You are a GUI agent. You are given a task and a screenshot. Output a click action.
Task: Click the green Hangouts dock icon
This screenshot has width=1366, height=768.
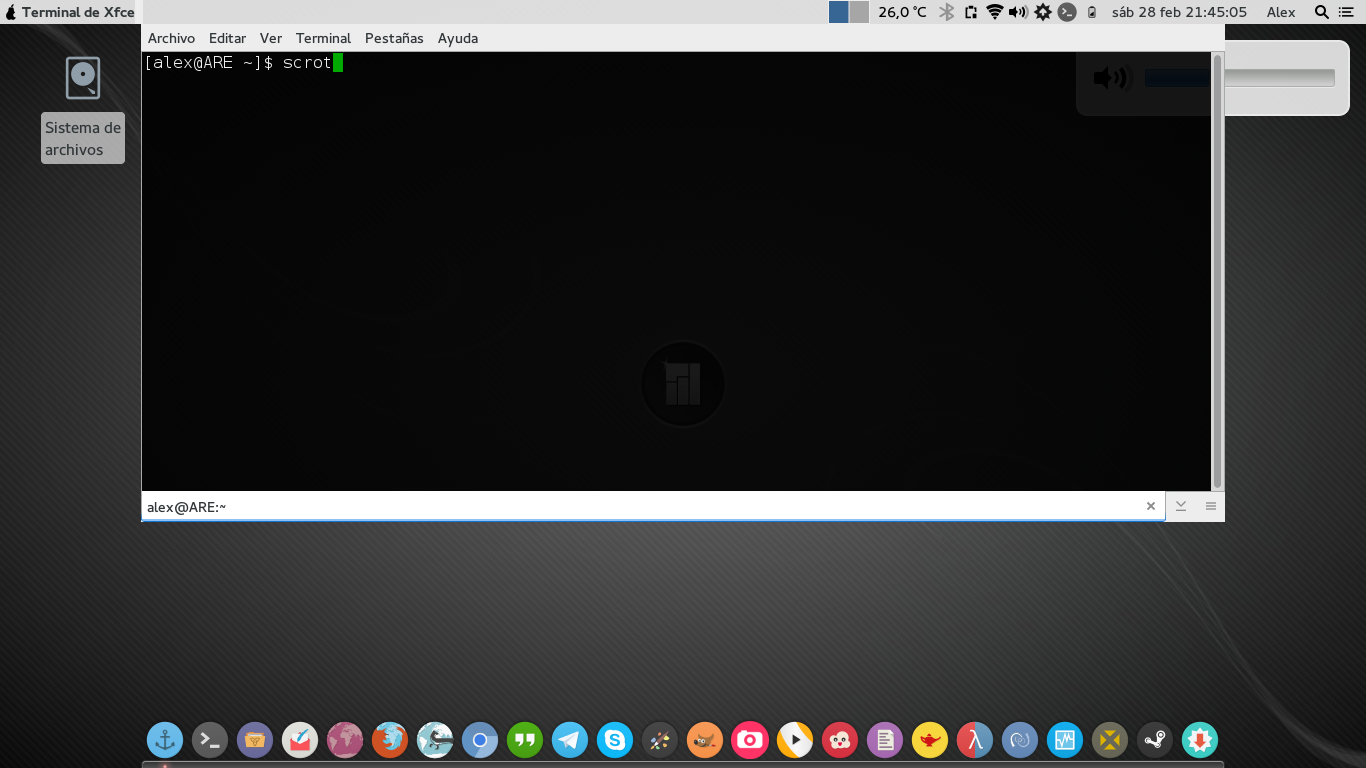[525, 740]
